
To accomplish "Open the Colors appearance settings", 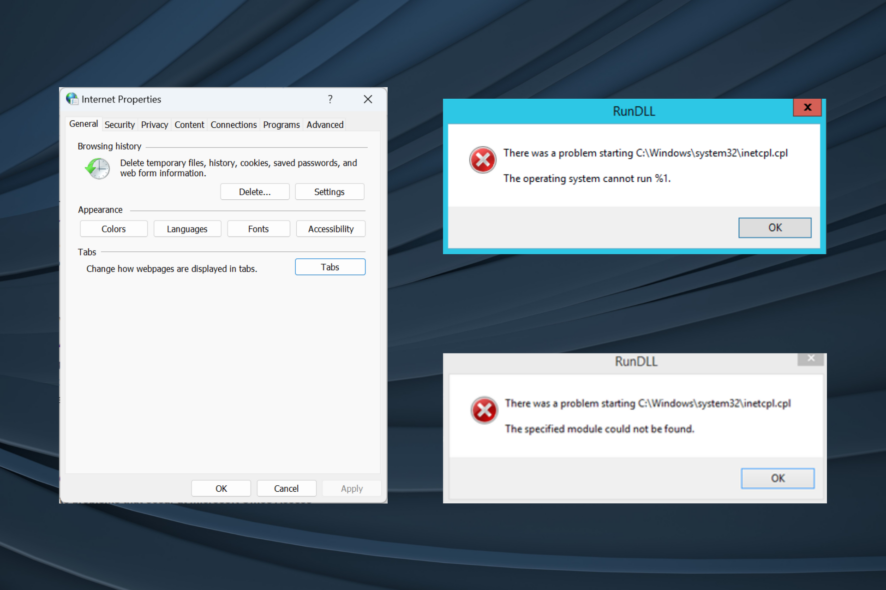I will pos(113,228).
